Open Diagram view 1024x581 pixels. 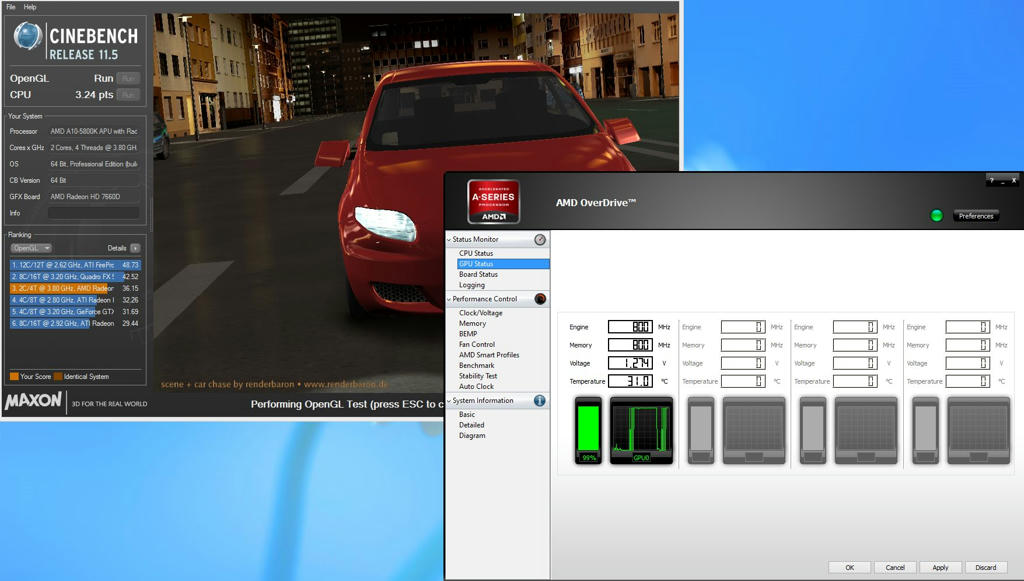[472, 435]
